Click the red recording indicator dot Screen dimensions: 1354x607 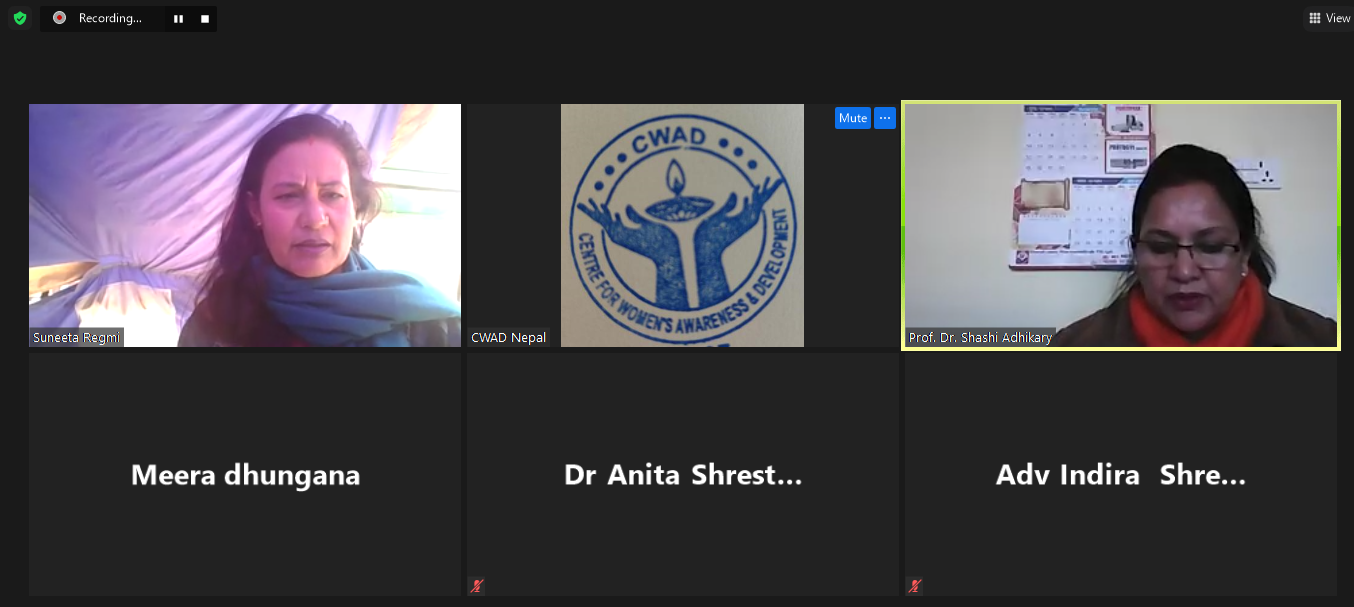[x=59, y=18]
